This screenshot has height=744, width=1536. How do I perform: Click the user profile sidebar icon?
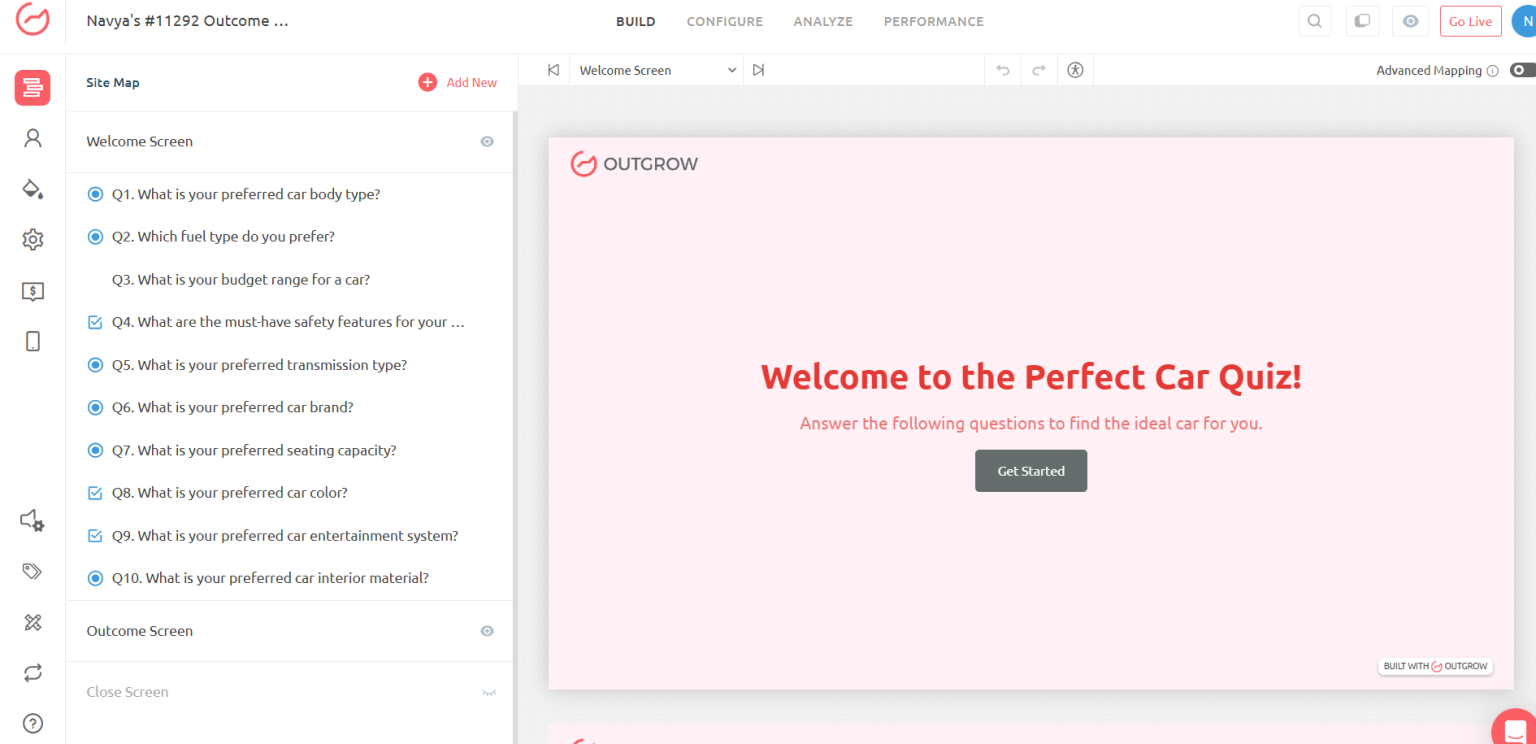(33, 138)
